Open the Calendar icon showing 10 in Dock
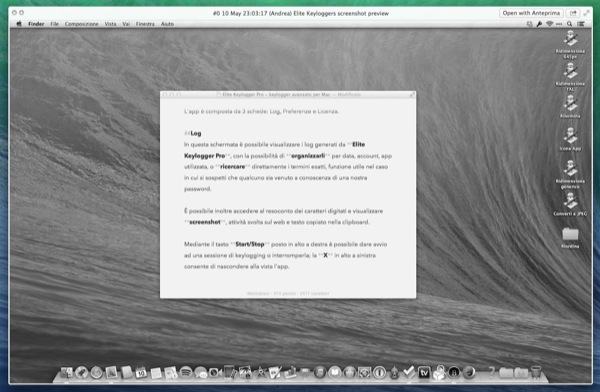The height and width of the screenshot is (392, 600). click(141, 372)
